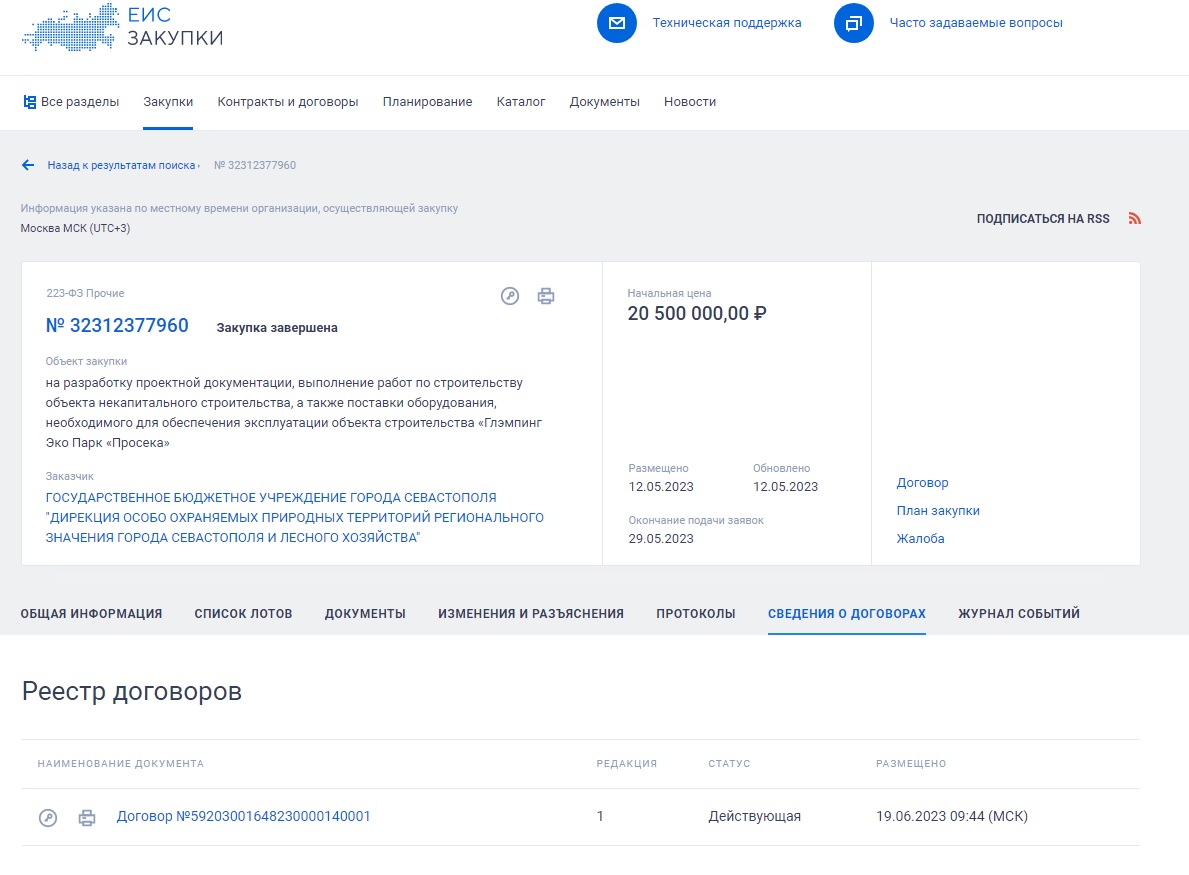Open the Контракты и договоры menu item

point(288,102)
